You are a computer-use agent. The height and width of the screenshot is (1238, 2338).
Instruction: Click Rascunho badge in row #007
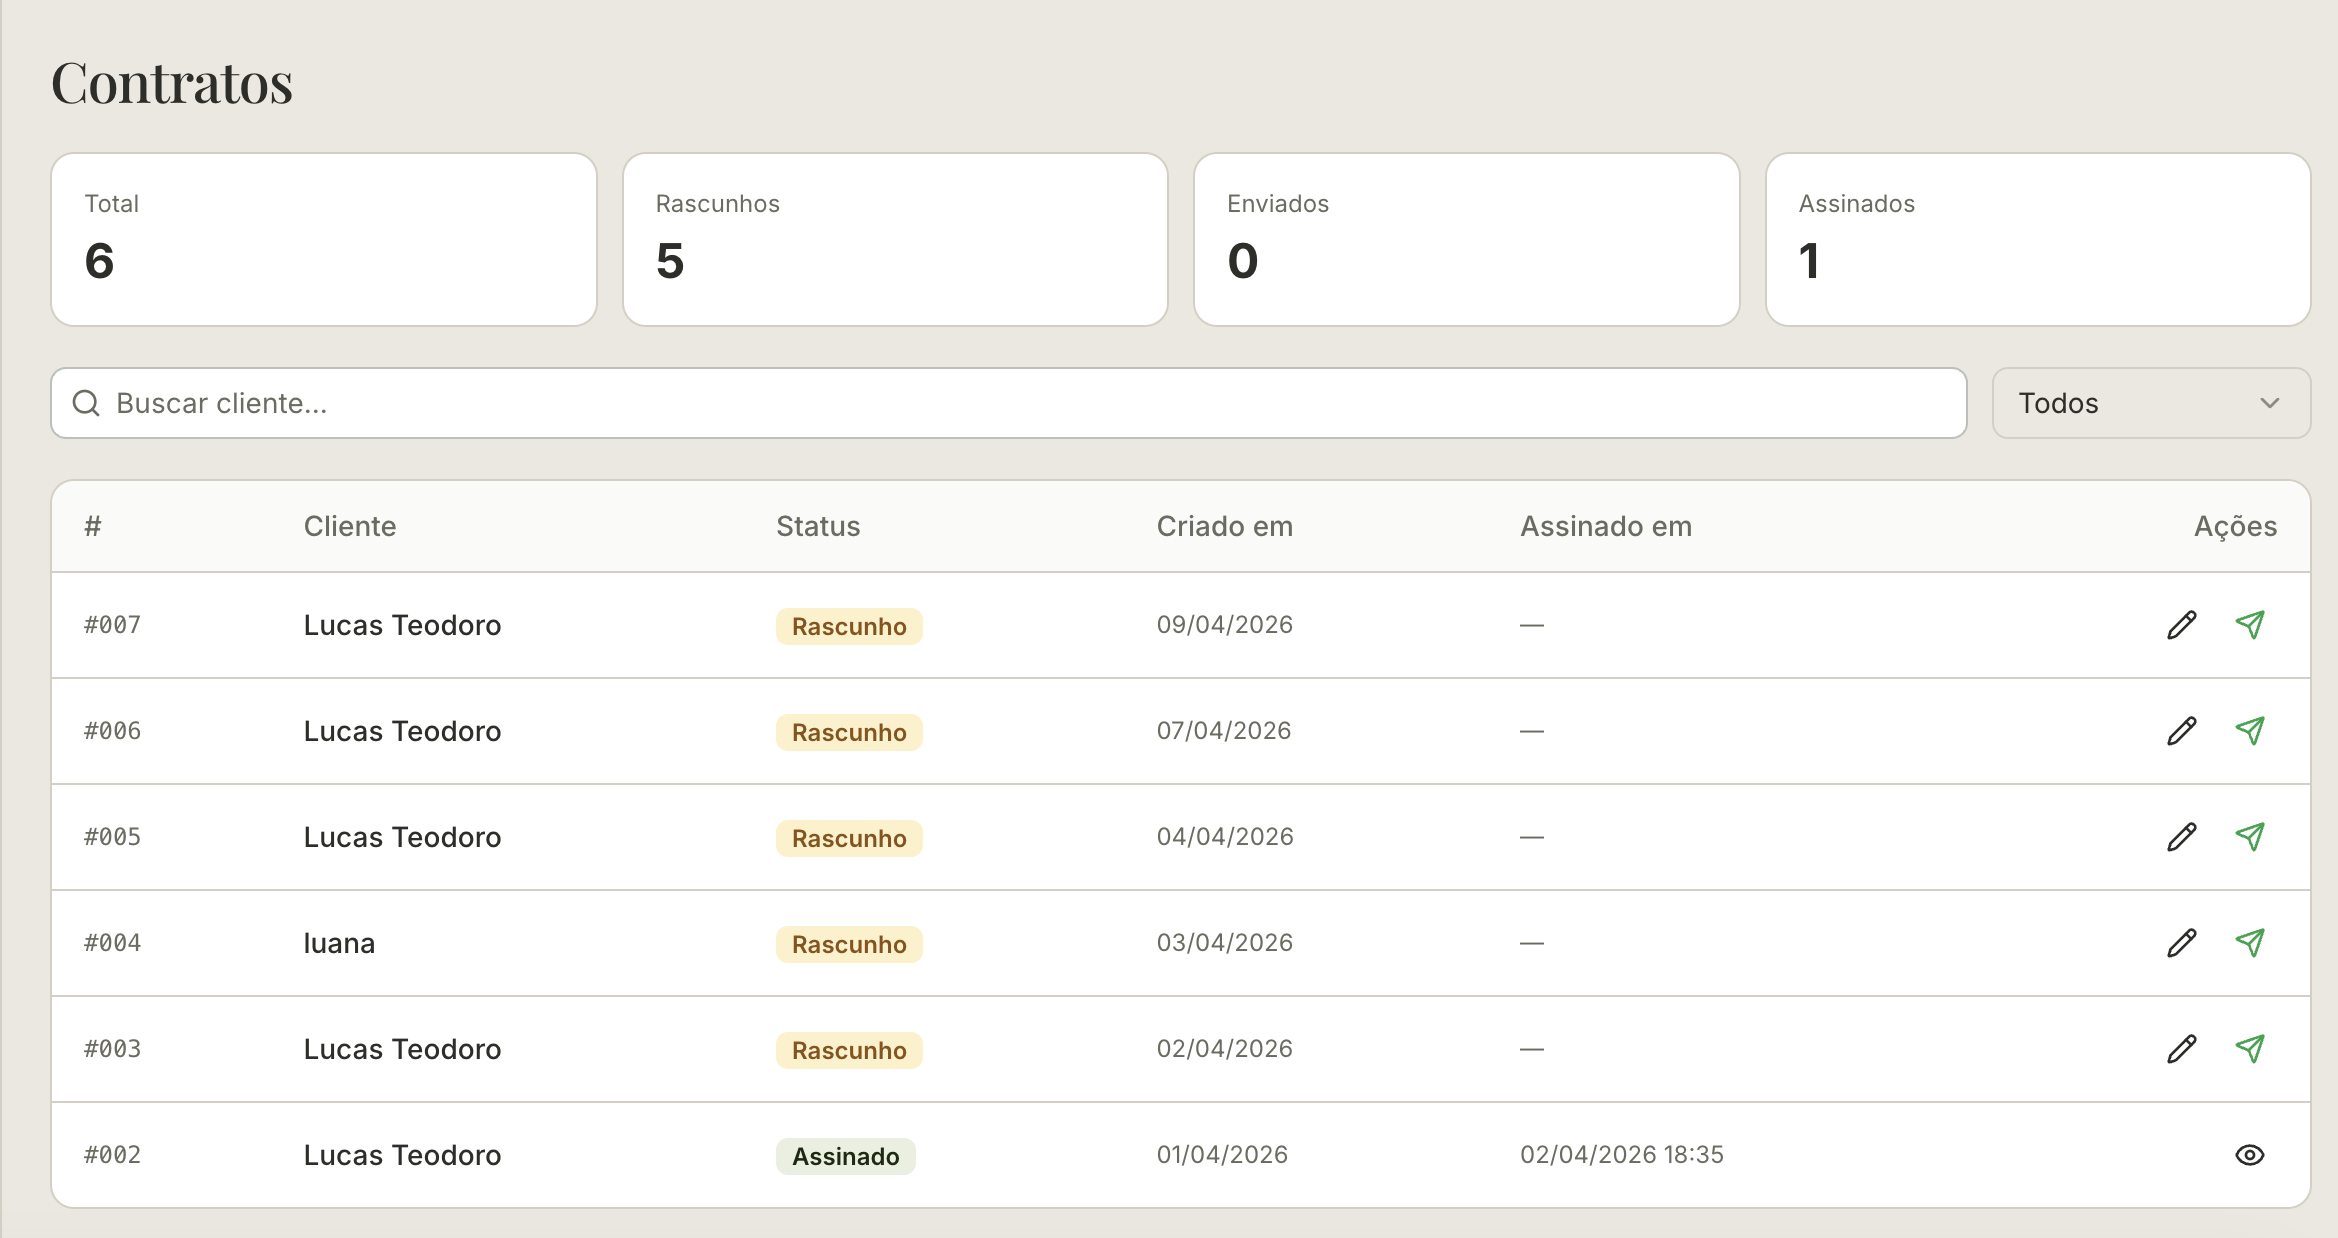(849, 627)
